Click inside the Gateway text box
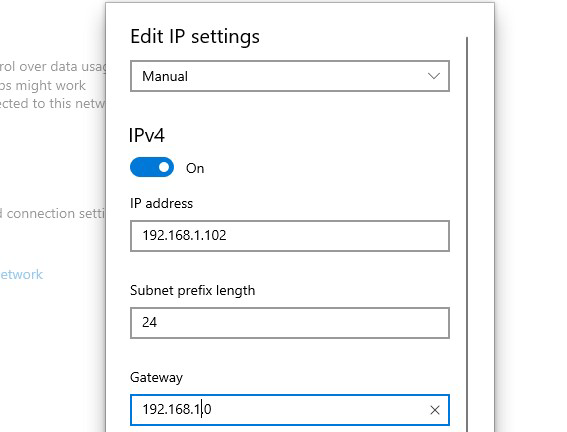Screen dimensions: 567x432 290,410
